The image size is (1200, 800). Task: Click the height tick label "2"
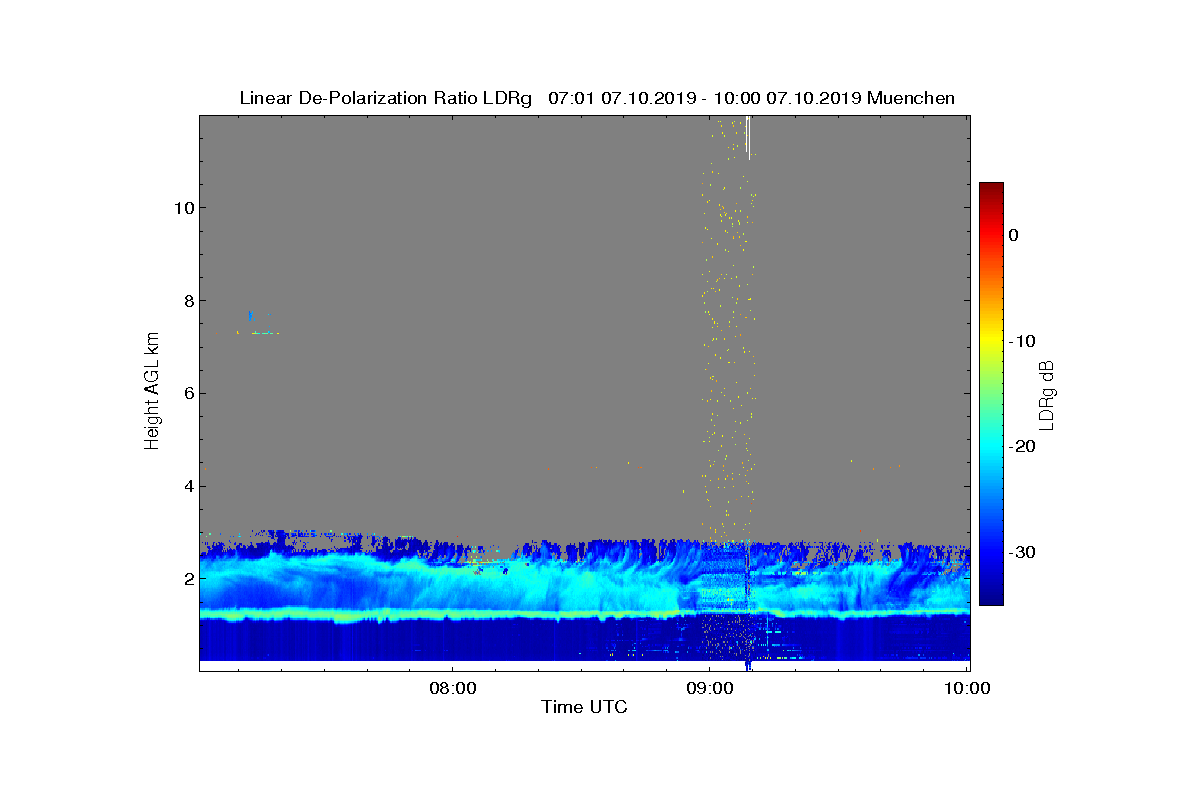tap(187, 579)
